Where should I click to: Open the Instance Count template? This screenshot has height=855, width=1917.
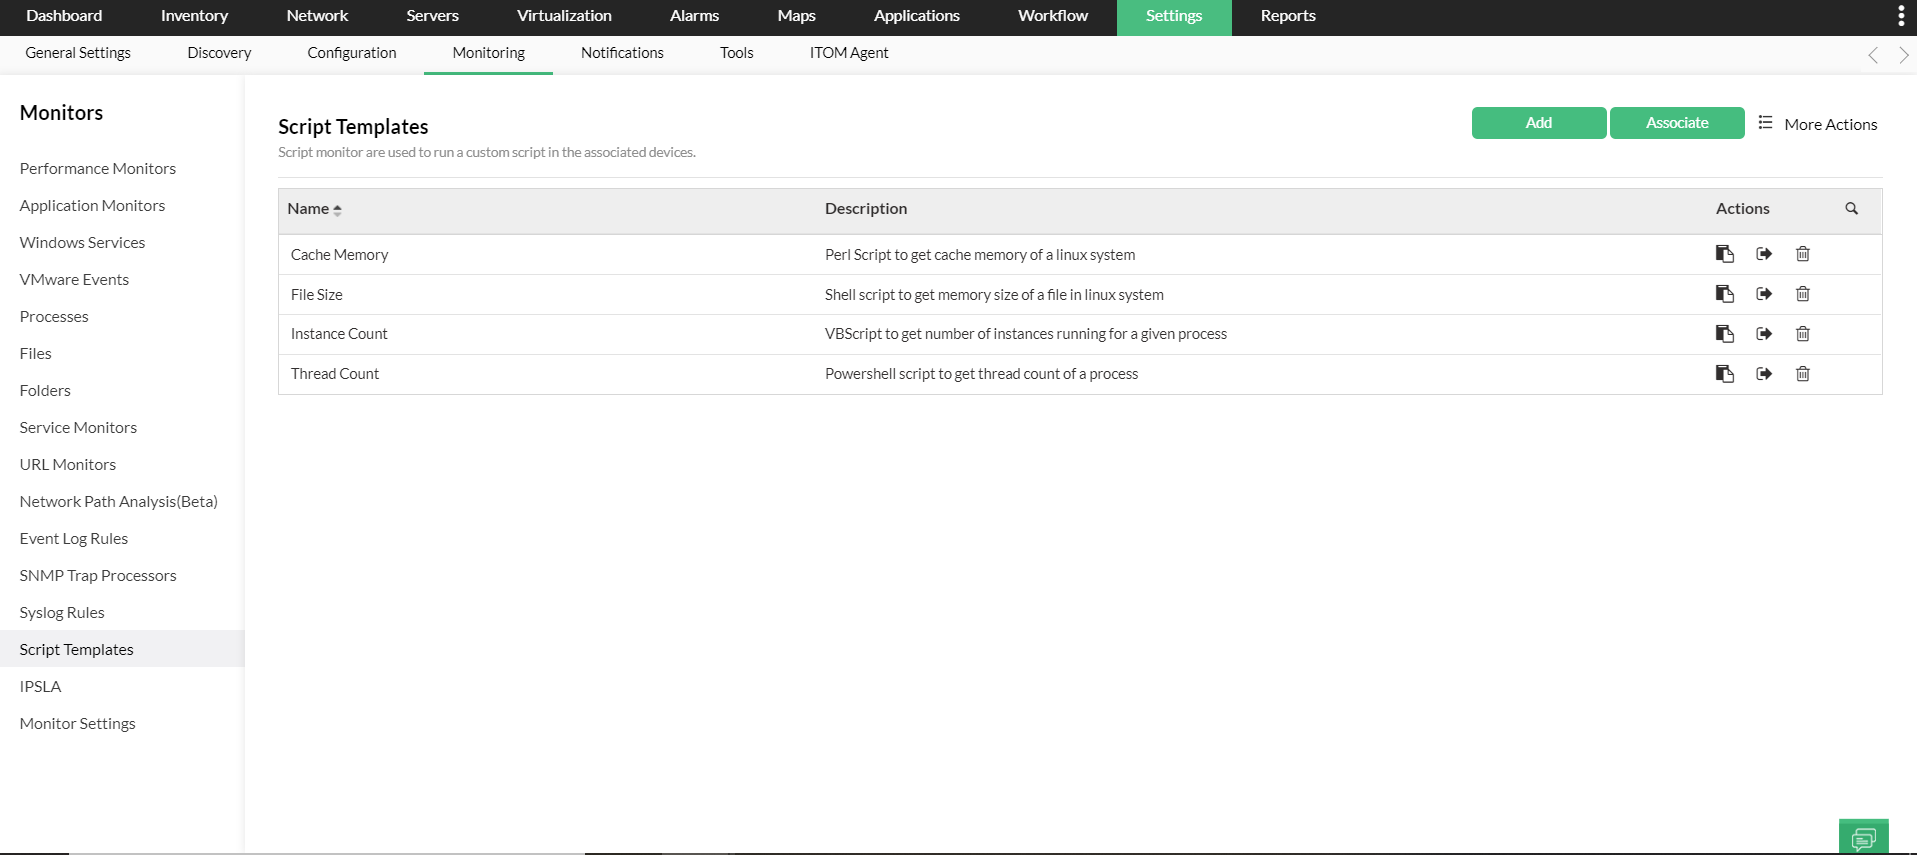pyautogui.click(x=339, y=334)
